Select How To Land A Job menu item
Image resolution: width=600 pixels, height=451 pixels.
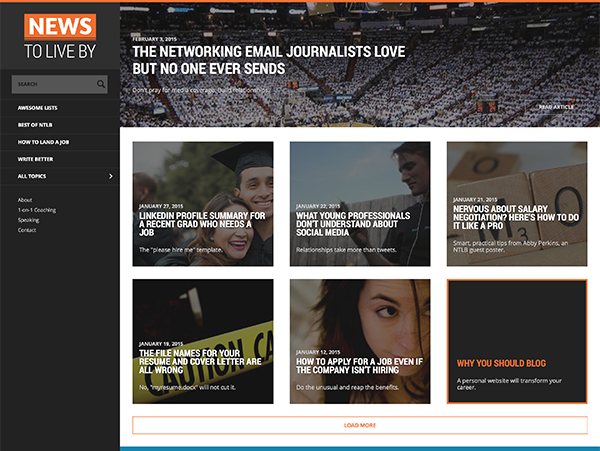(x=43, y=142)
